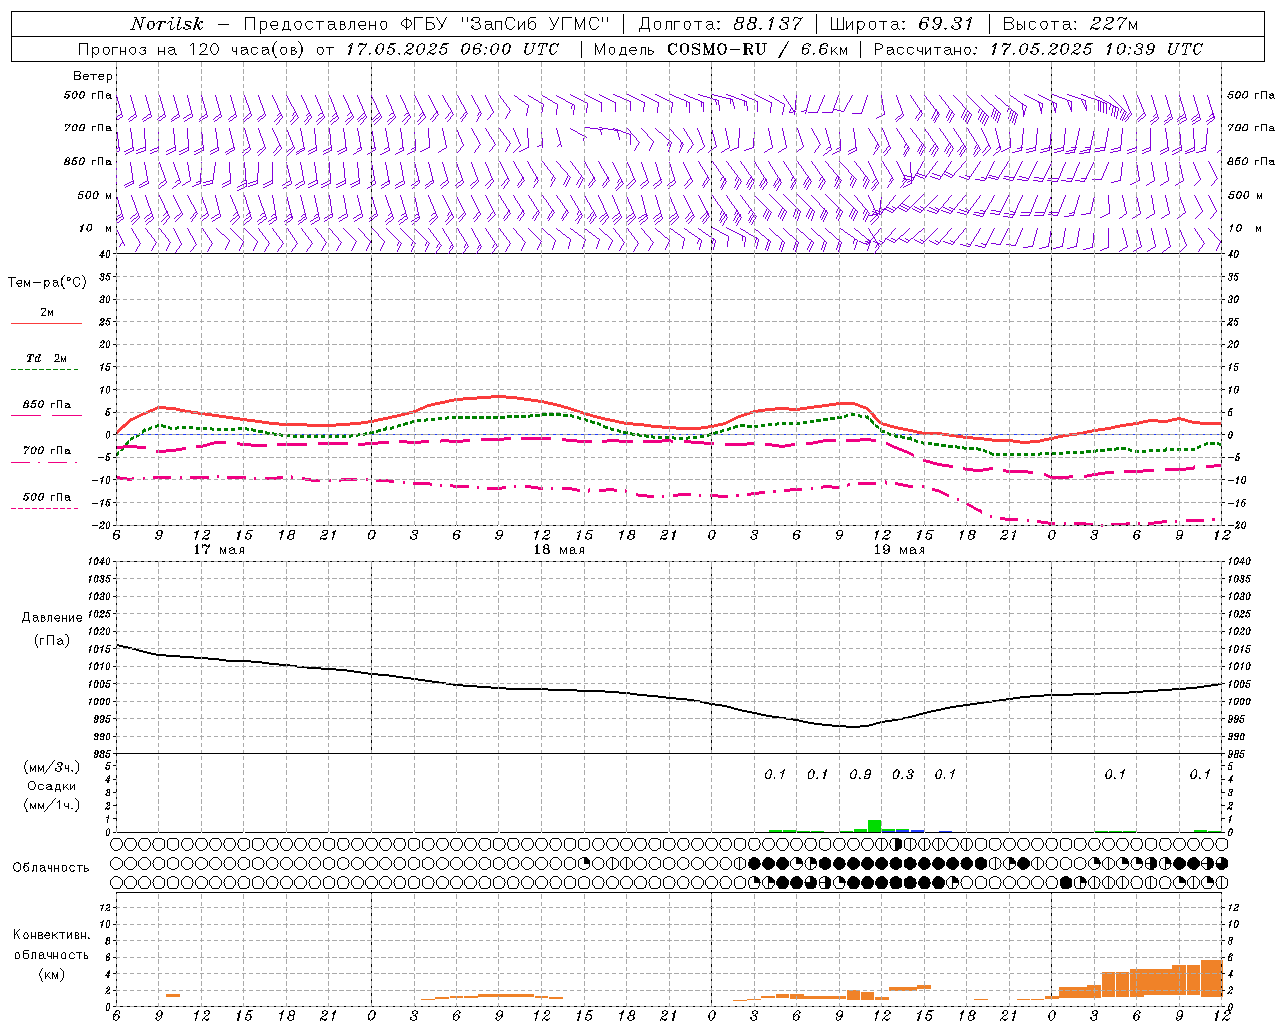This screenshot has width=1280, height=1024.
Task: Click the Norilsk station title
Action: [167, 24]
